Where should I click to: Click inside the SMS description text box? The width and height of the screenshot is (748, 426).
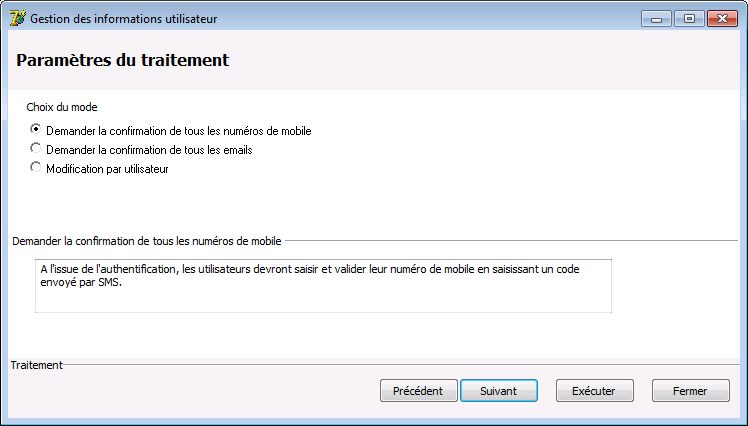pyautogui.click(x=323, y=286)
